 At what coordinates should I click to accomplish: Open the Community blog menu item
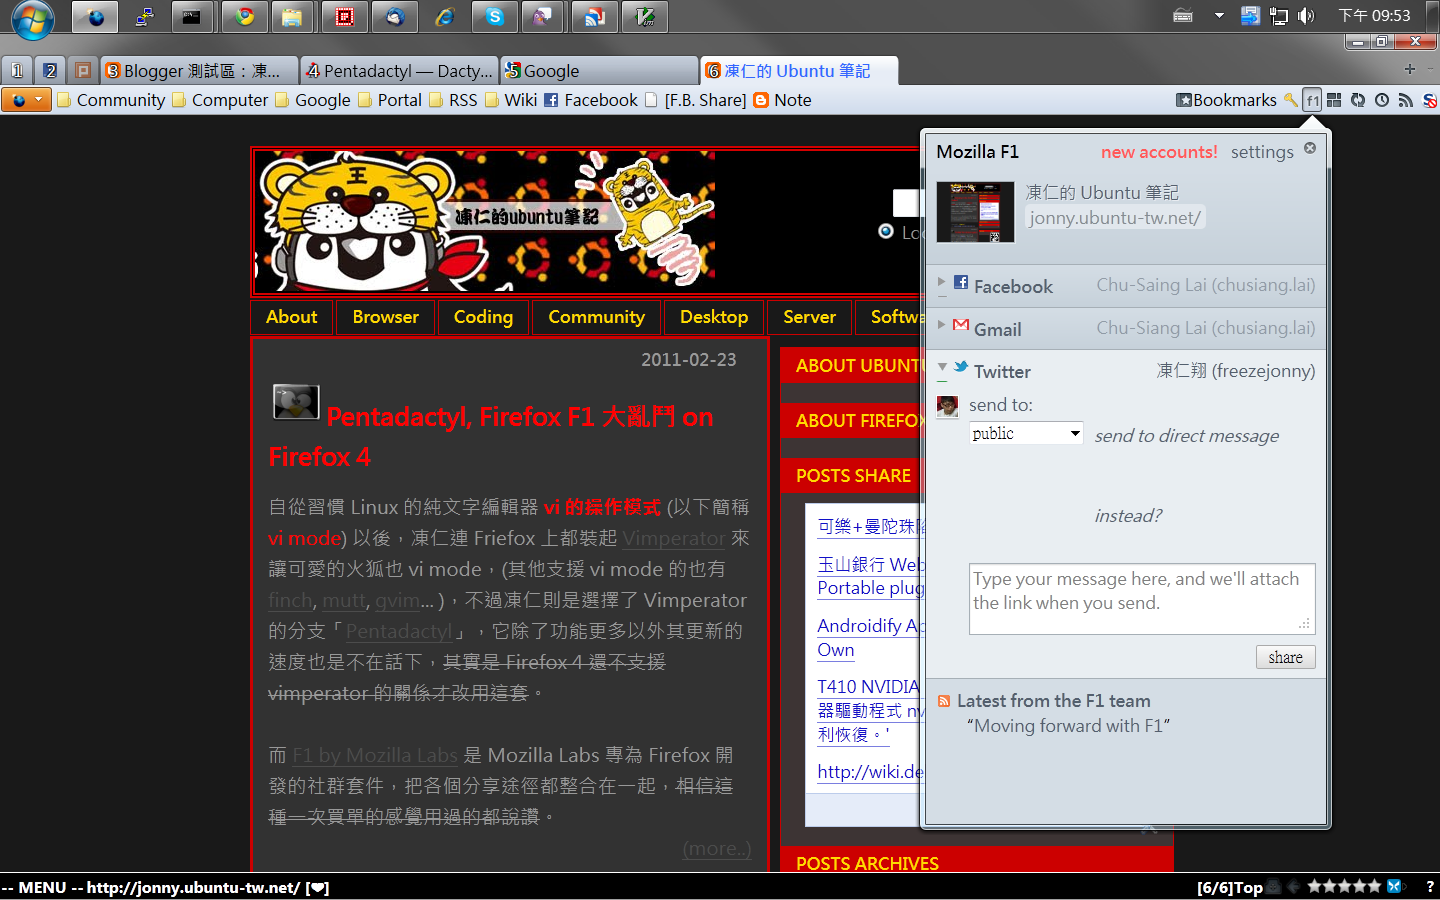(596, 317)
